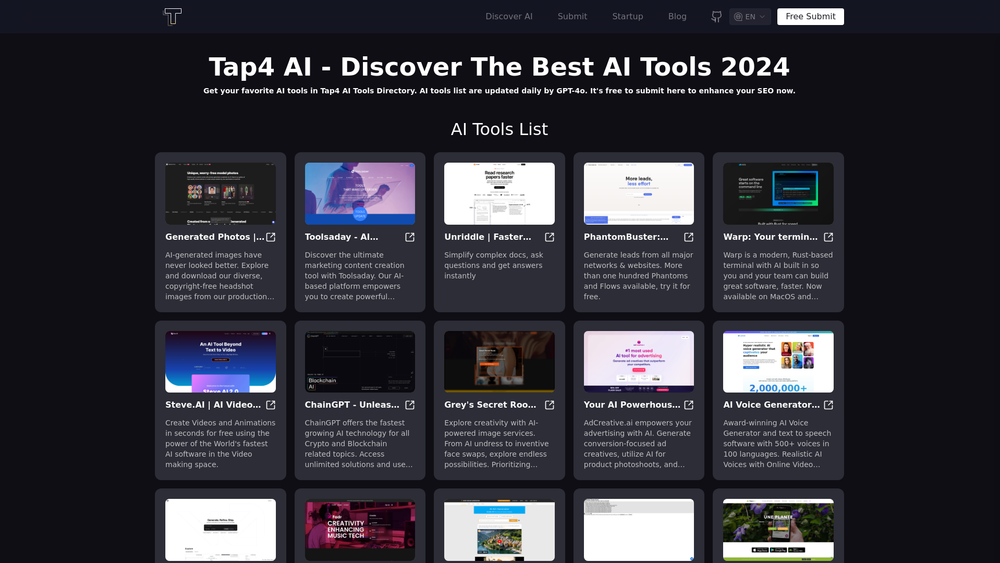The image size is (1000, 563).
Task: Open external link icon for Generated Photos
Action: (270, 237)
